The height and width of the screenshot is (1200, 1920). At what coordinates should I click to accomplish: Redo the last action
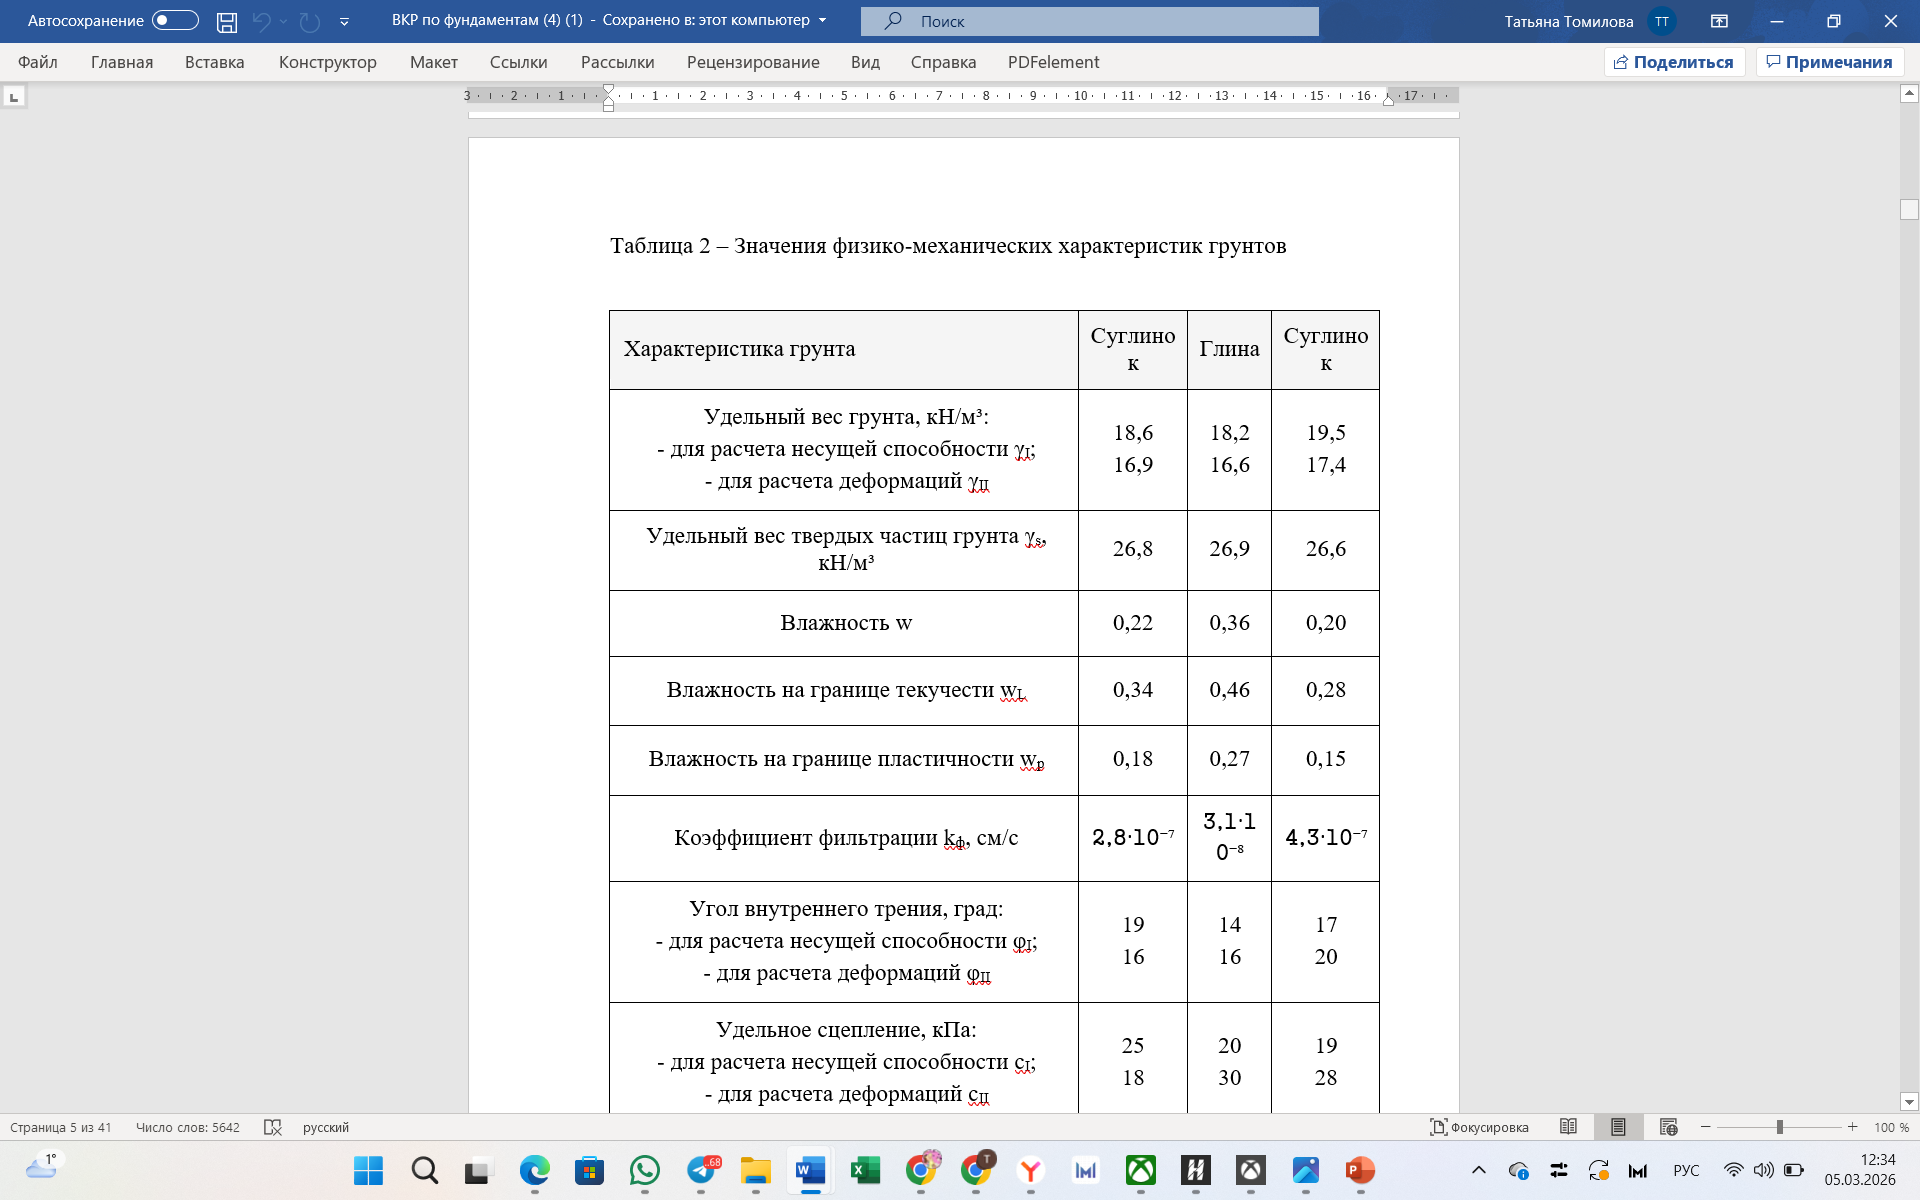tap(310, 21)
